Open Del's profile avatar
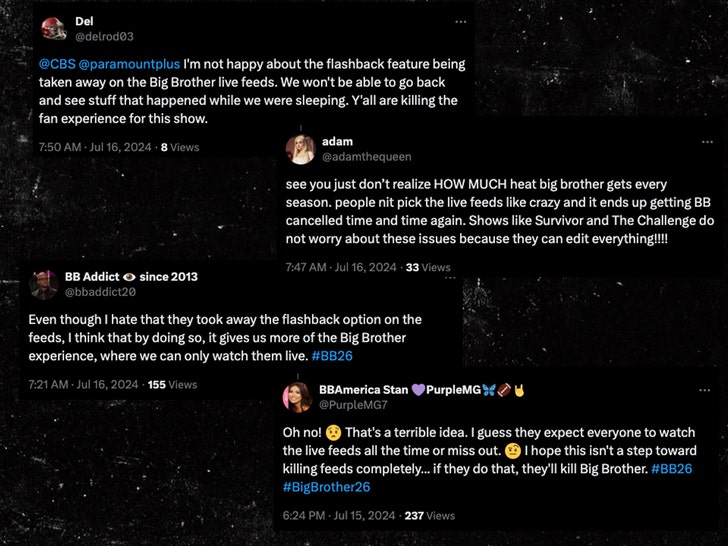 coord(54,28)
